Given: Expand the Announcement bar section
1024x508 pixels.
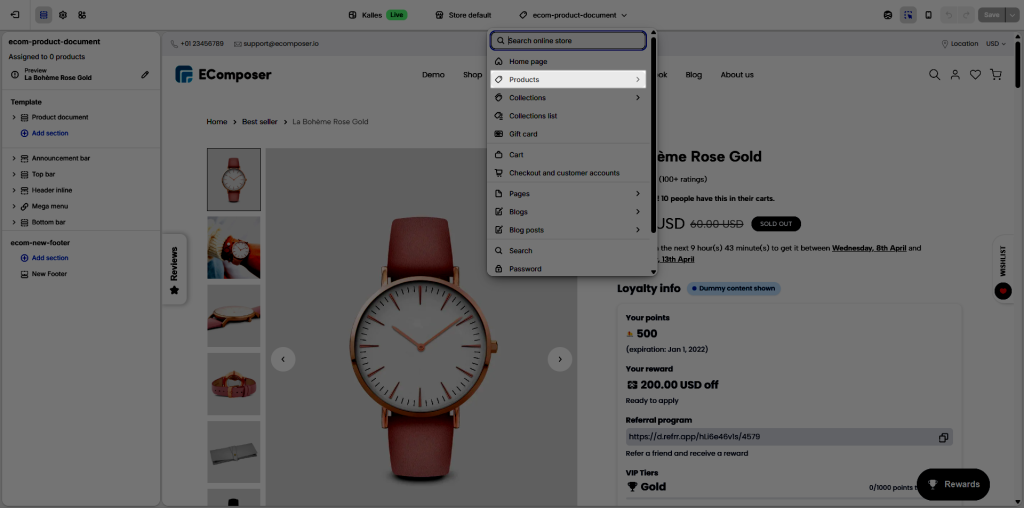Looking at the screenshot, I should tap(14, 158).
